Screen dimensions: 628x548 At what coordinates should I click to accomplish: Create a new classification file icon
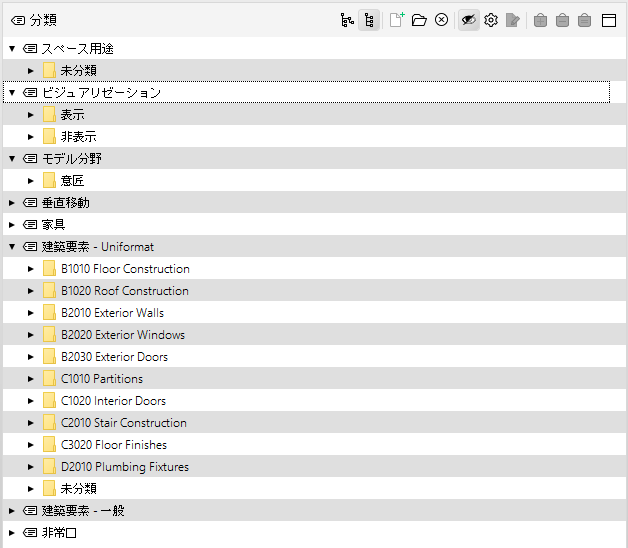click(x=397, y=20)
